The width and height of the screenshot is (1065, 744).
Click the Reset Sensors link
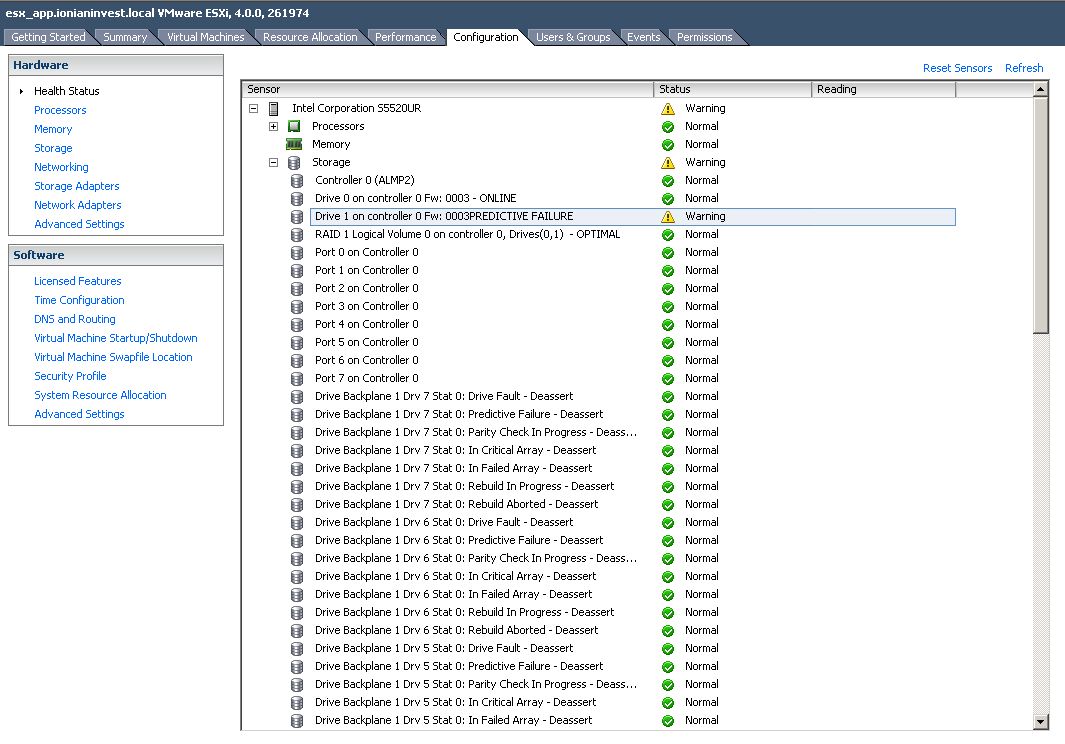tap(957, 68)
